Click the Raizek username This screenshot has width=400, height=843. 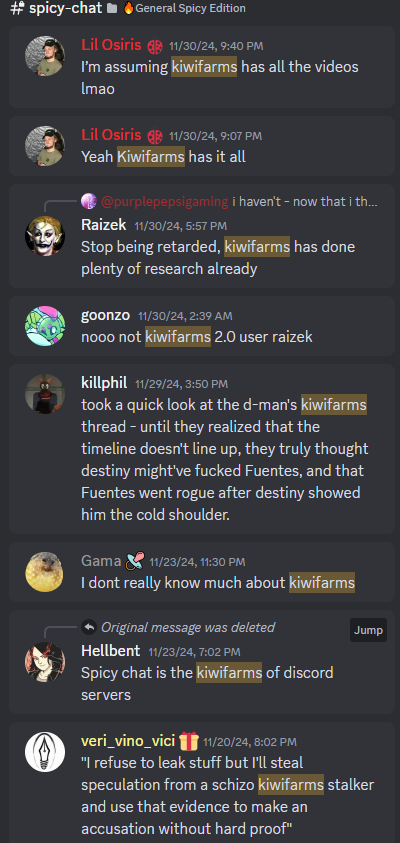(x=103, y=225)
